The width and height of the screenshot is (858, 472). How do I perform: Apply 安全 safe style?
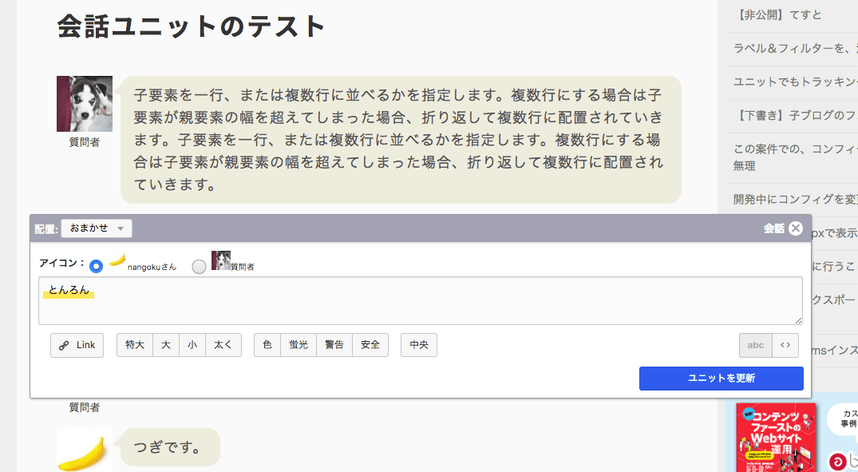pyautogui.click(x=370, y=345)
